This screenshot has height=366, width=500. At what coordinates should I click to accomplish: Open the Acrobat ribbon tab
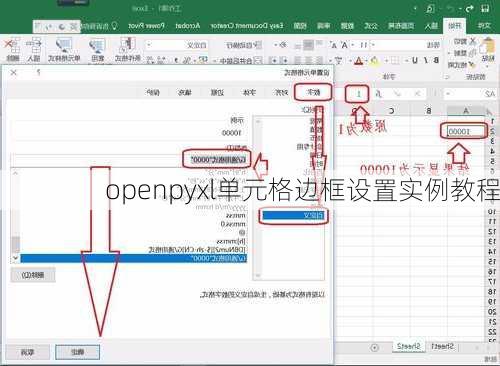point(188,26)
